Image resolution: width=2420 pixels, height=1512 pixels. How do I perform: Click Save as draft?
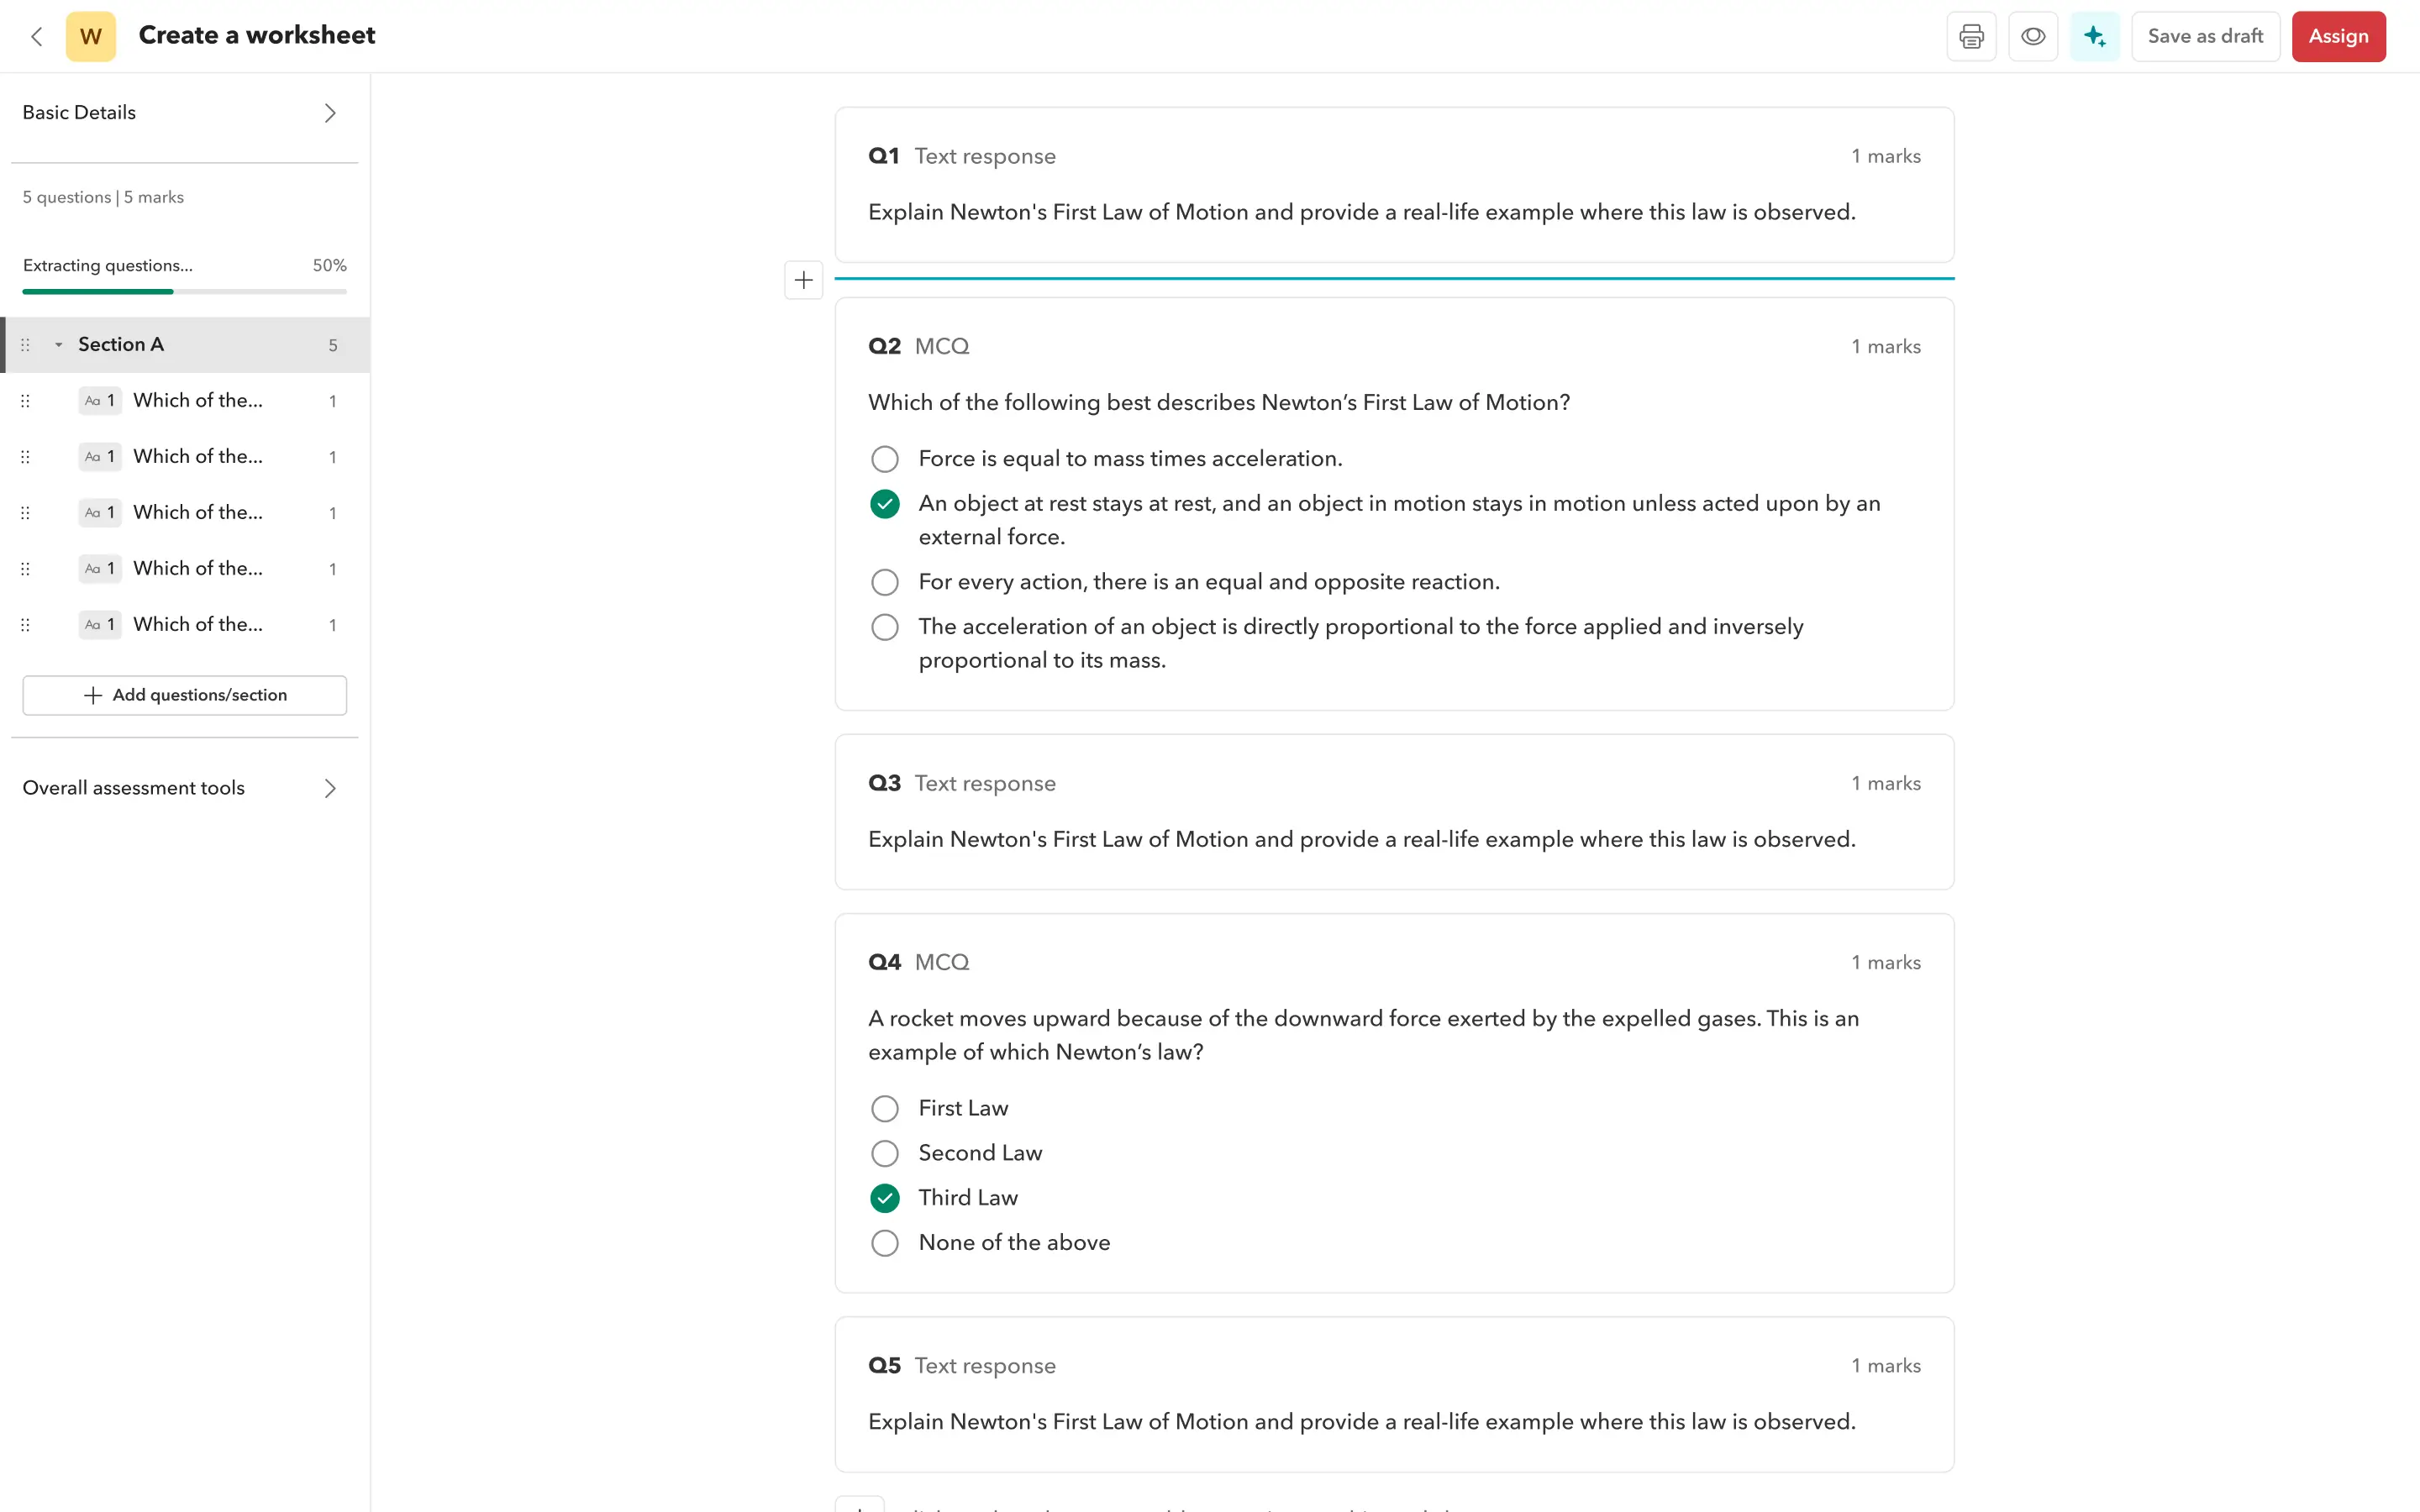(2205, 37)
